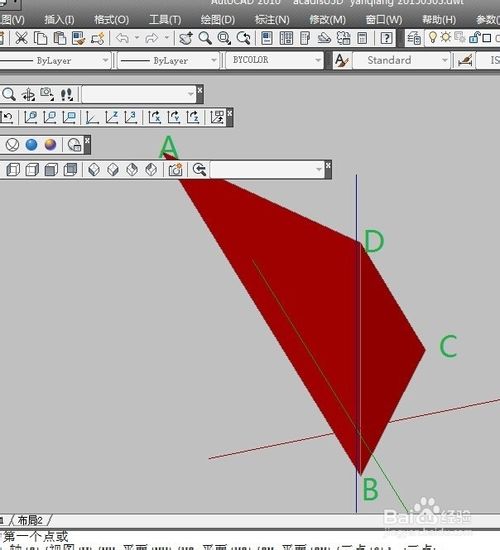Open the 工具(T) menu
Image resolution: width=500 pixels, height=550 pixels.
tap(165, 19)
